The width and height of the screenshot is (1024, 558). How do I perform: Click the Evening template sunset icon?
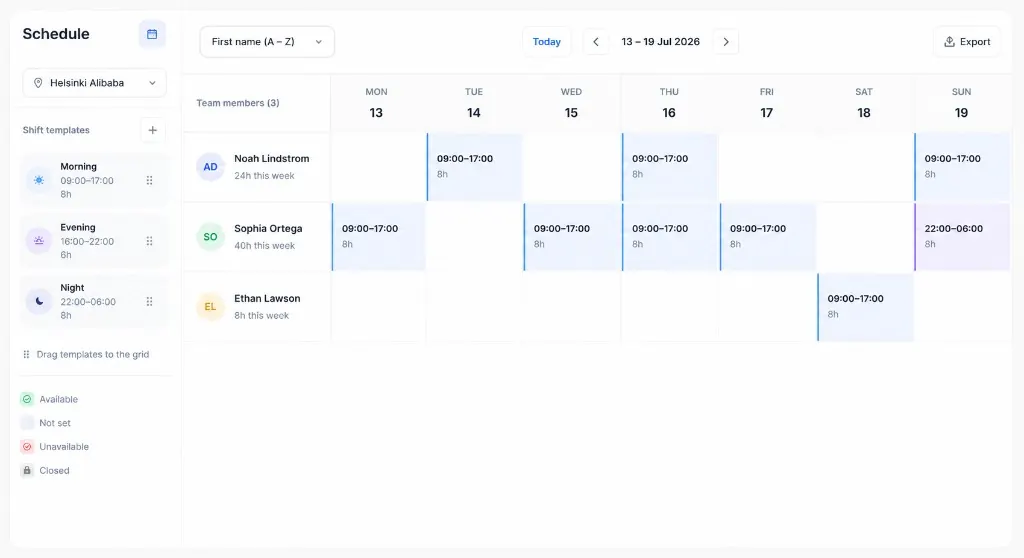tap(39, 241)
